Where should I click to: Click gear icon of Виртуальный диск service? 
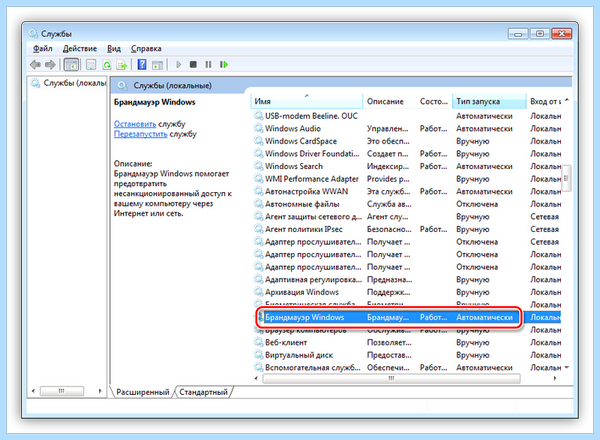pos(259,355)
